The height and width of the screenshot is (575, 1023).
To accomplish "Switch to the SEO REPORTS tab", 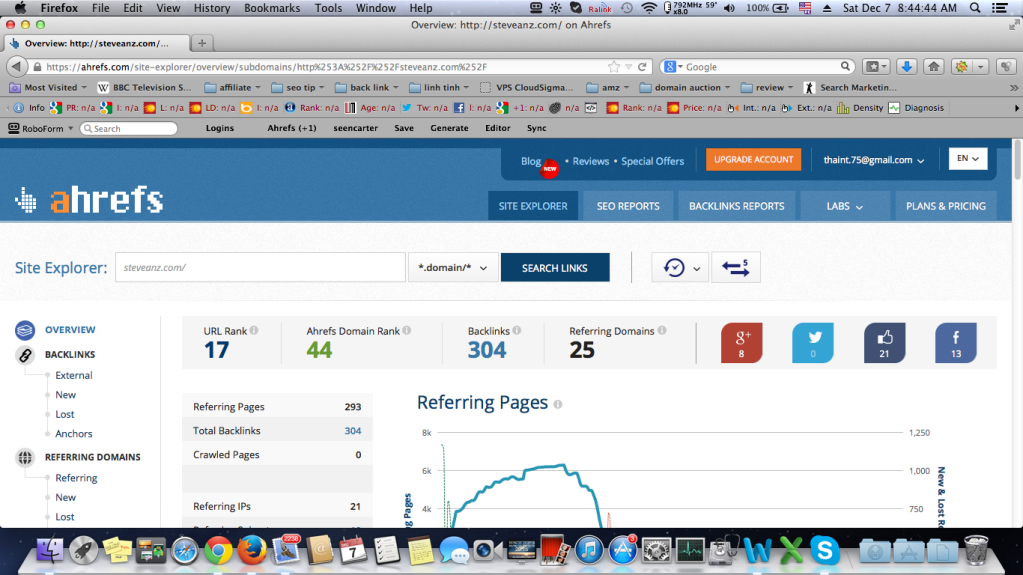I will 628,206.
